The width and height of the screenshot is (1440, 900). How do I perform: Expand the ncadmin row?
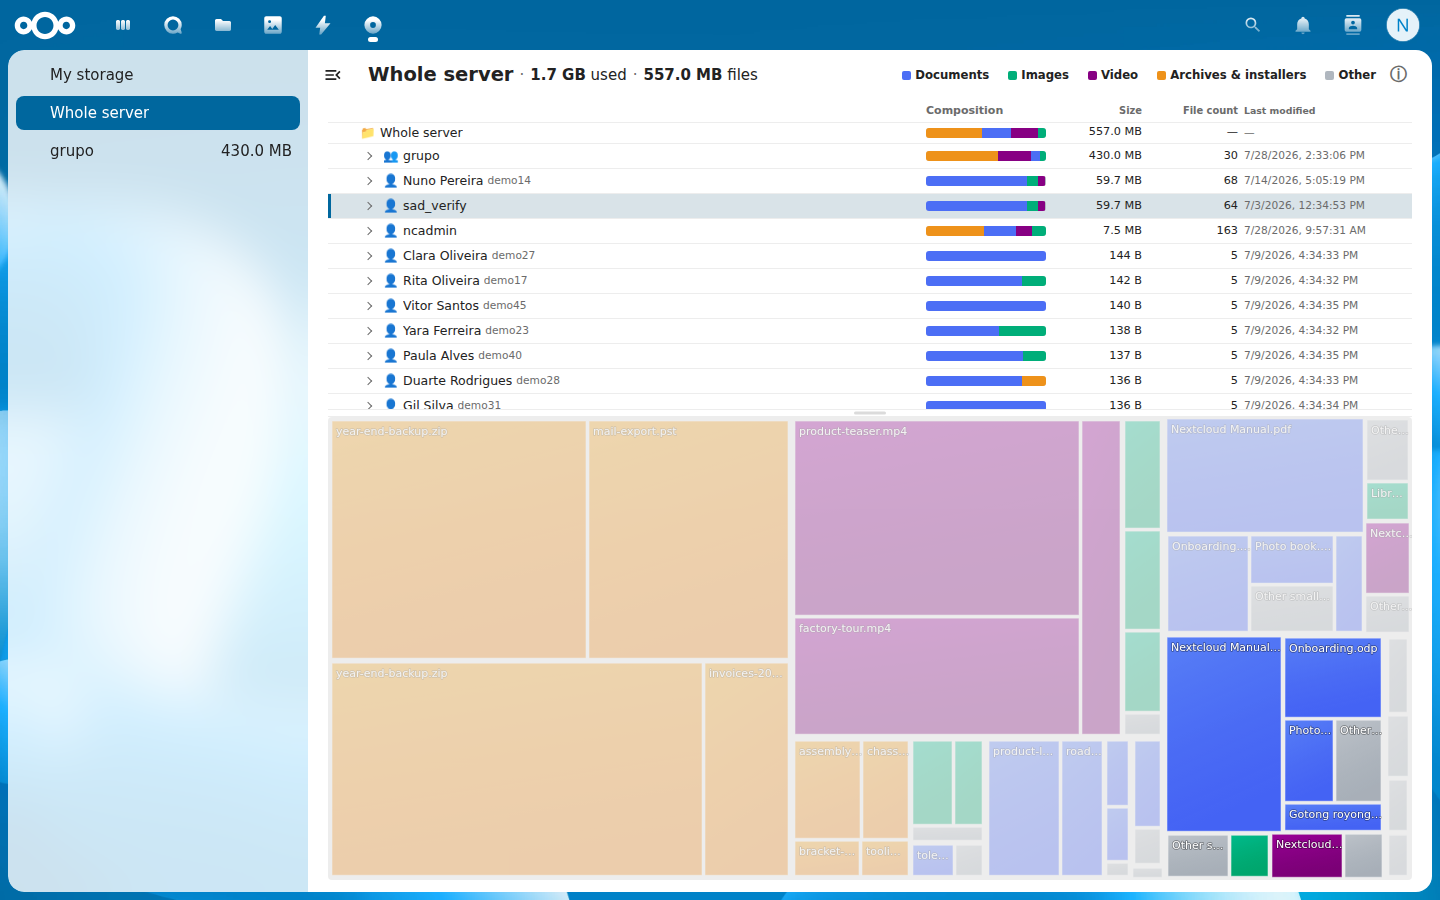coord(370,231)
